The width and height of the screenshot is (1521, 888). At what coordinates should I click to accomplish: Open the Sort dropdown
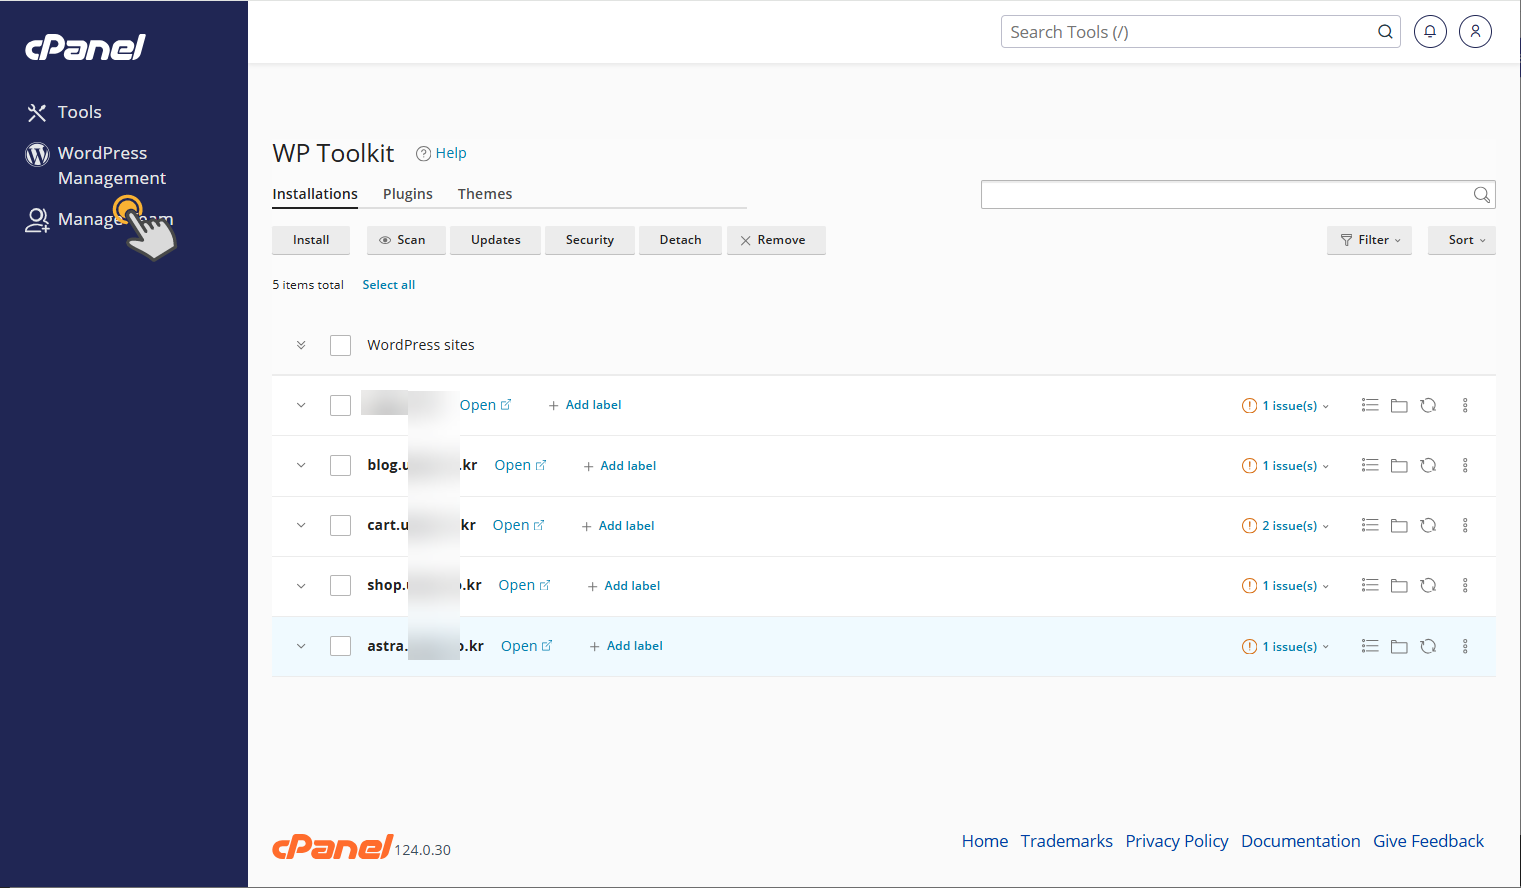[1461, 240]
